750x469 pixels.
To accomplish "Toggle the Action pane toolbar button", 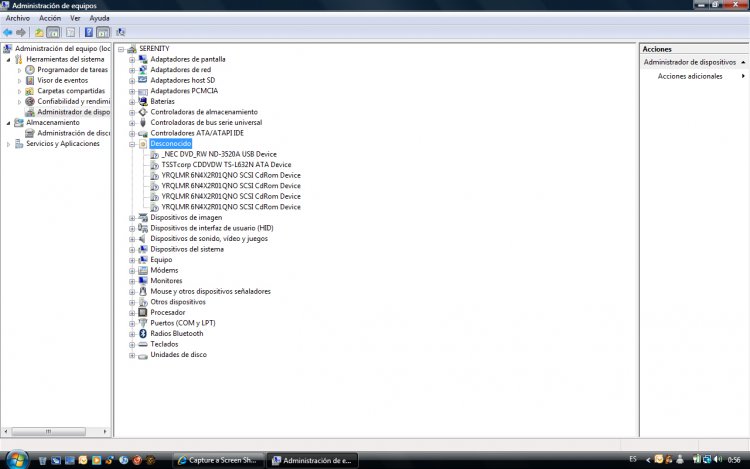I will [x=103, y=33].
